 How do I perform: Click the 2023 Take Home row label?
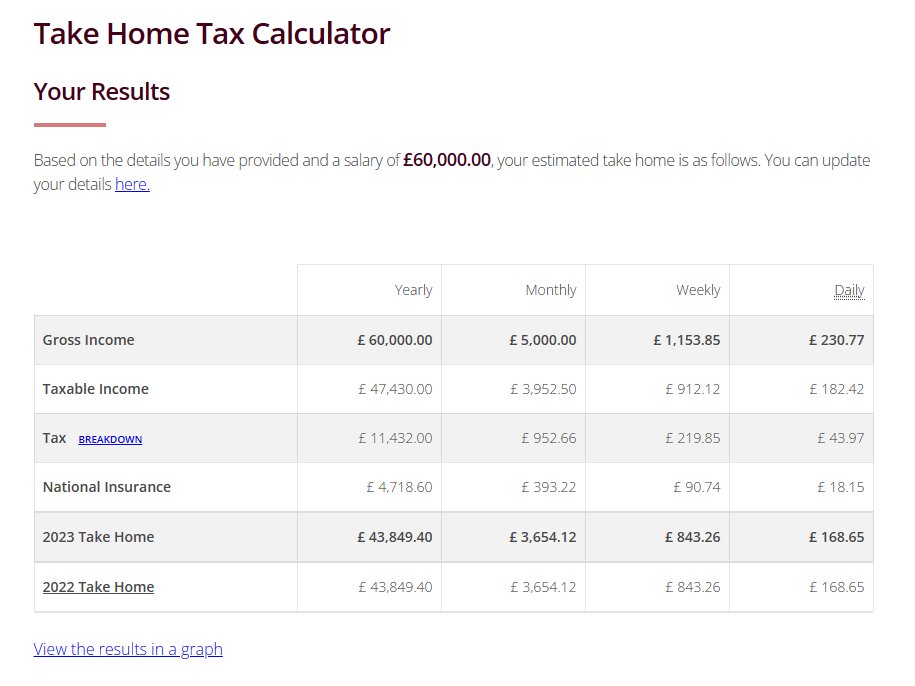coord(98,537)
